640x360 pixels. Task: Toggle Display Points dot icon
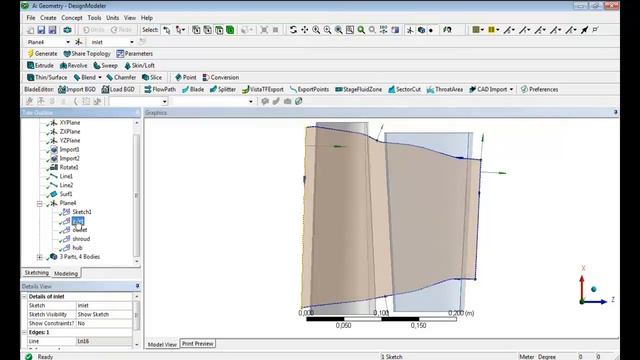coord(431,30)
